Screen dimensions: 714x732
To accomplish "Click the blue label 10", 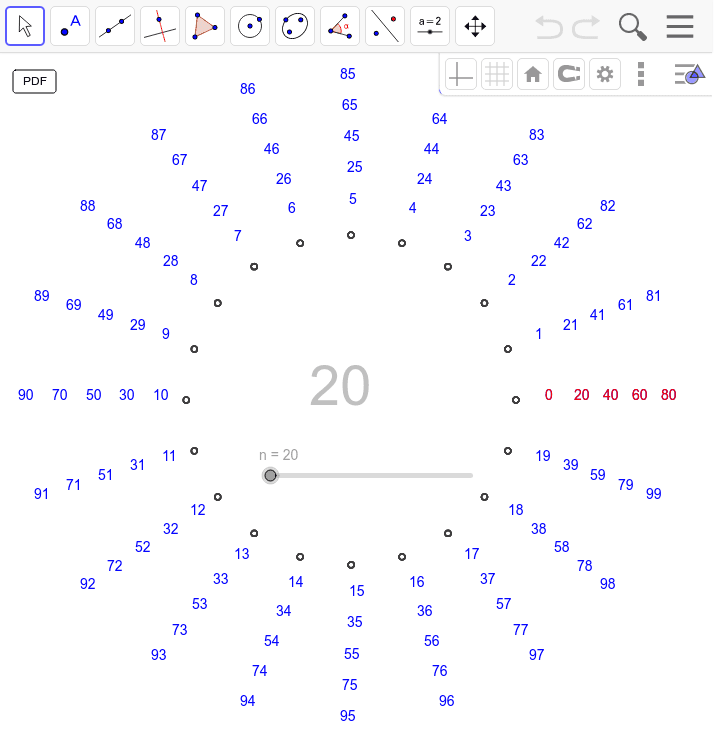I will (x=161, y=395).
